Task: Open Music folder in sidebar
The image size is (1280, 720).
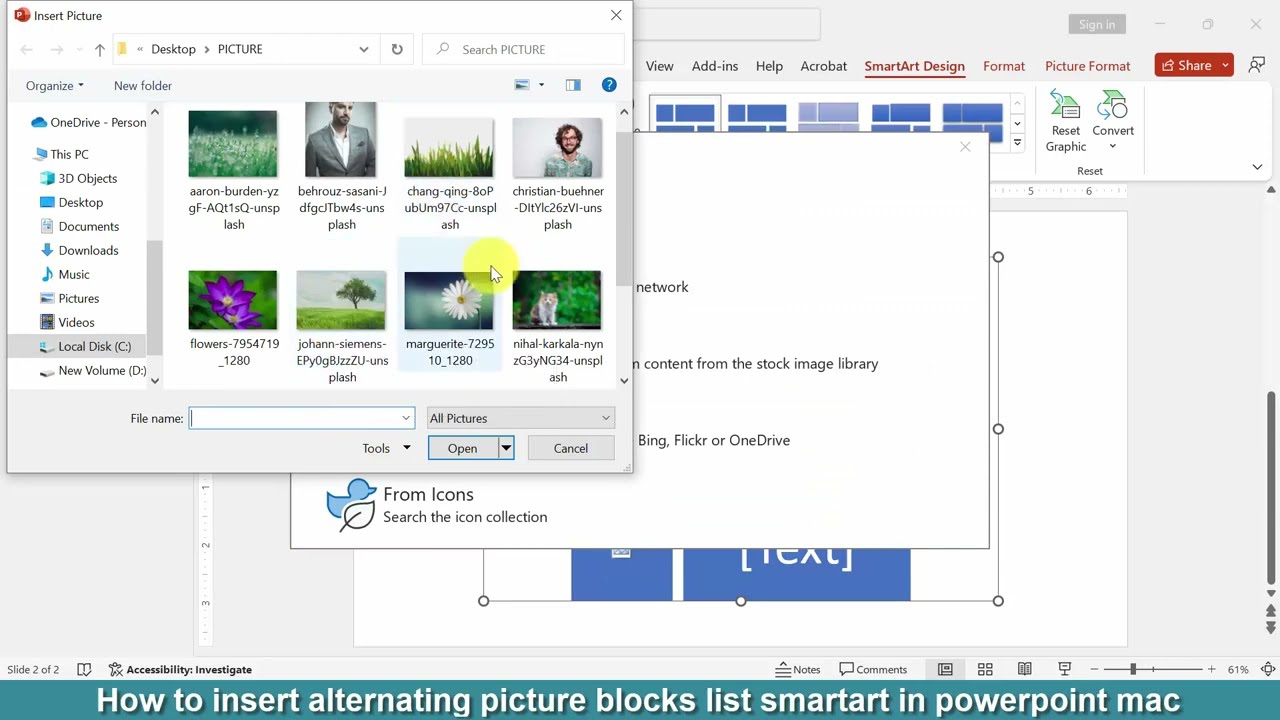Action: [65, 274]
